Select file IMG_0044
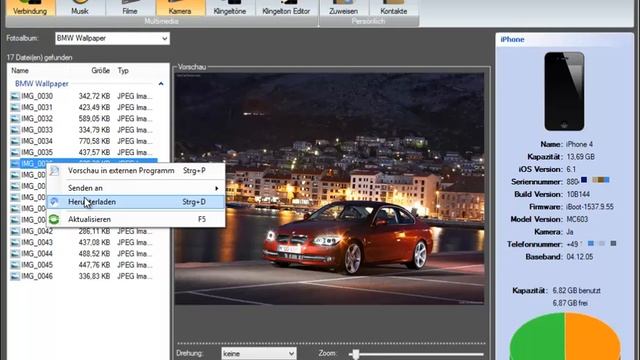This screenshot has width=640, height=360. coord(37,254)
